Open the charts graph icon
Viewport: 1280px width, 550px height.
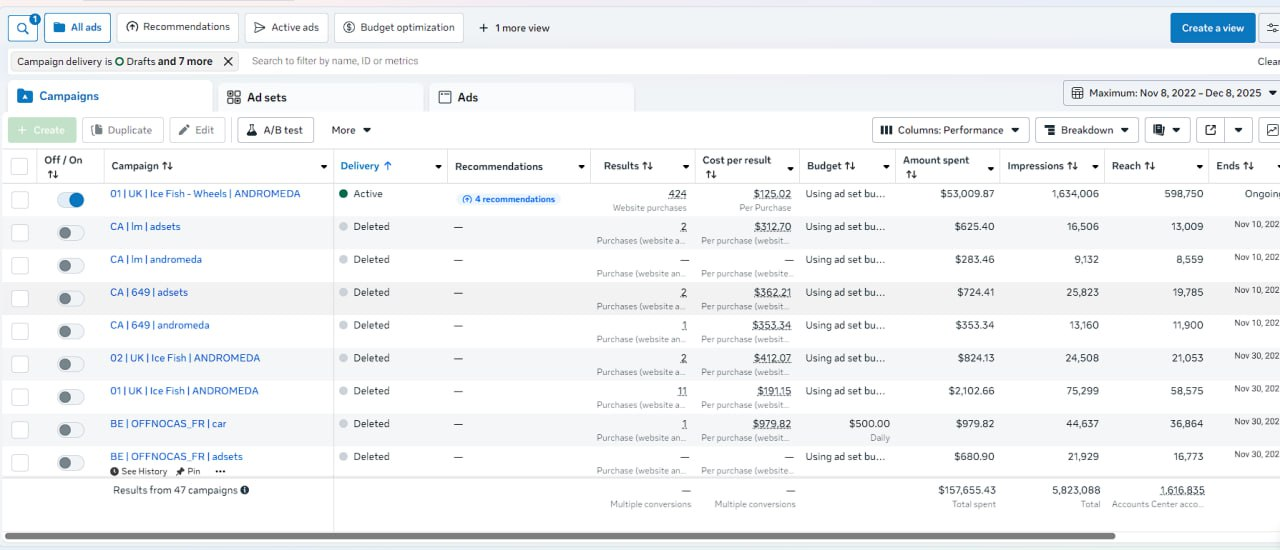coord(1271,130)
